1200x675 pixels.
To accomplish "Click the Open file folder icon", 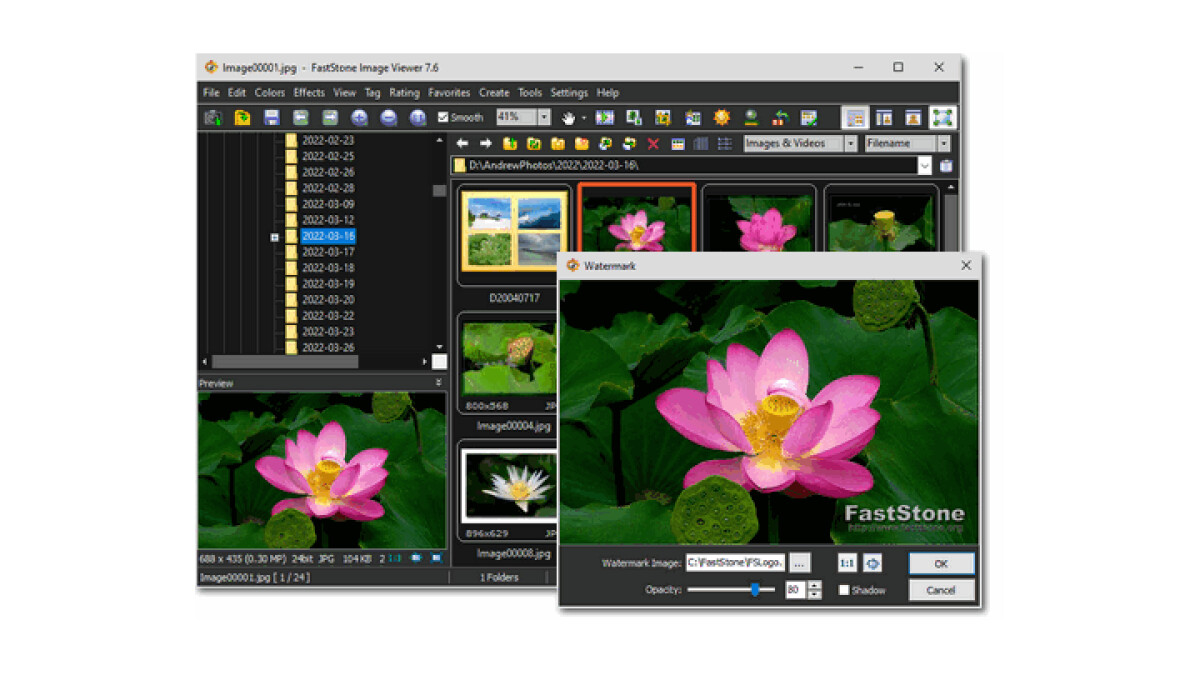I will pos(242,117).
